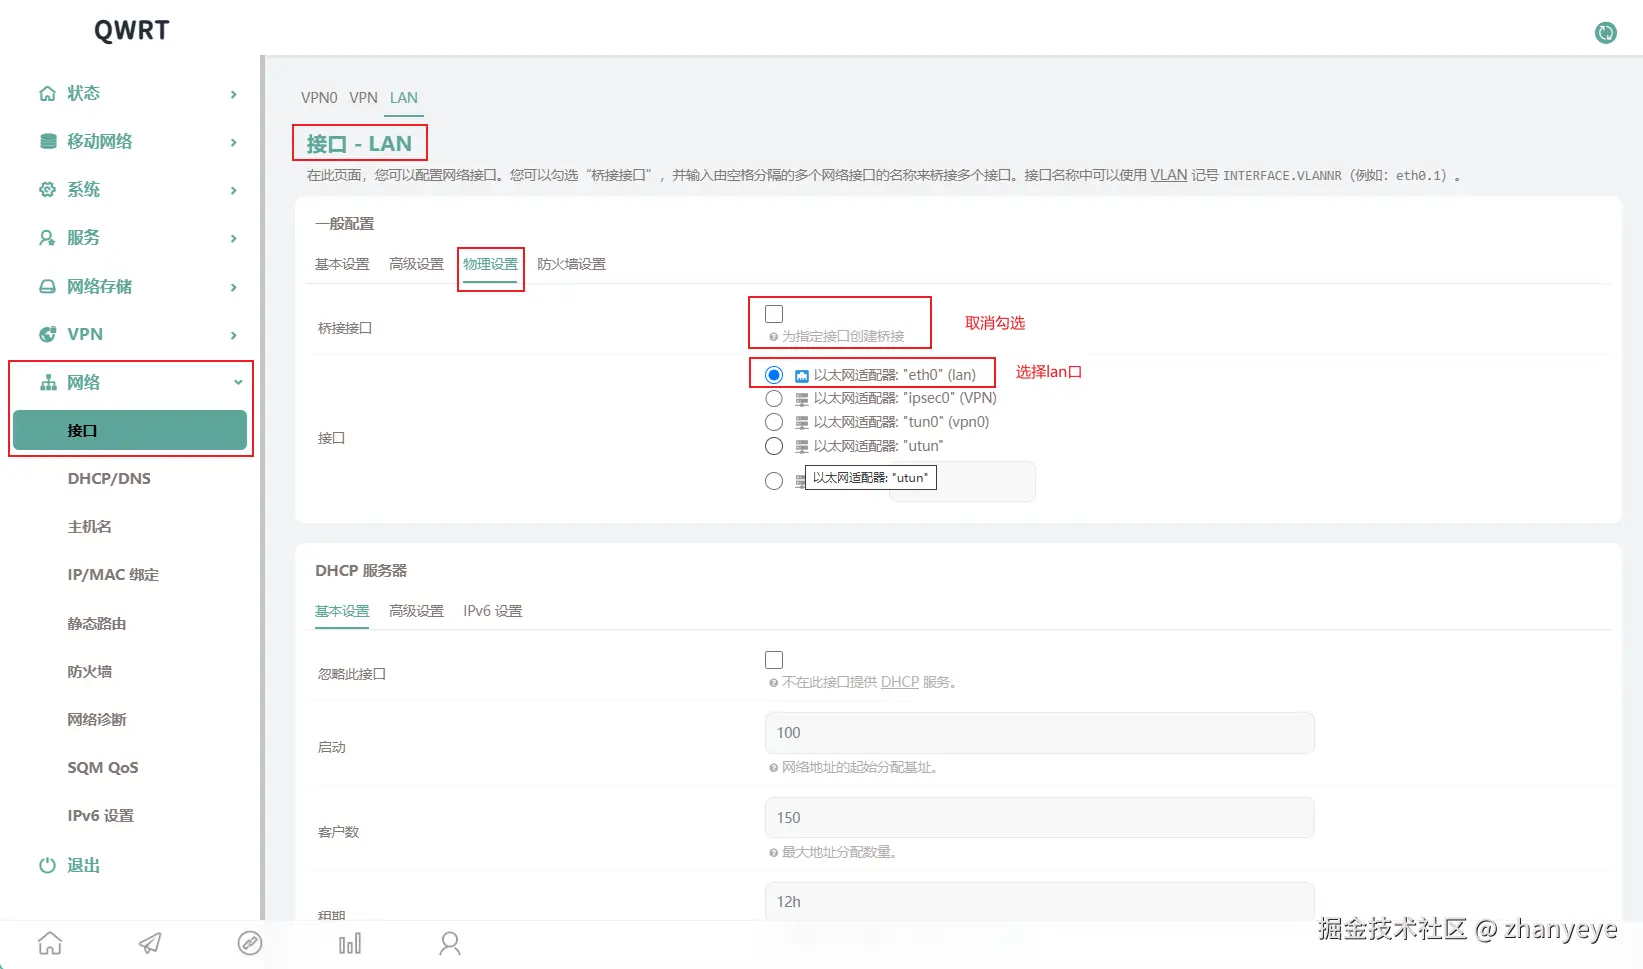Expand the 移动网络 menu chevron
The height and width of the screenshot is (969, 1643).
pos(234,142)
